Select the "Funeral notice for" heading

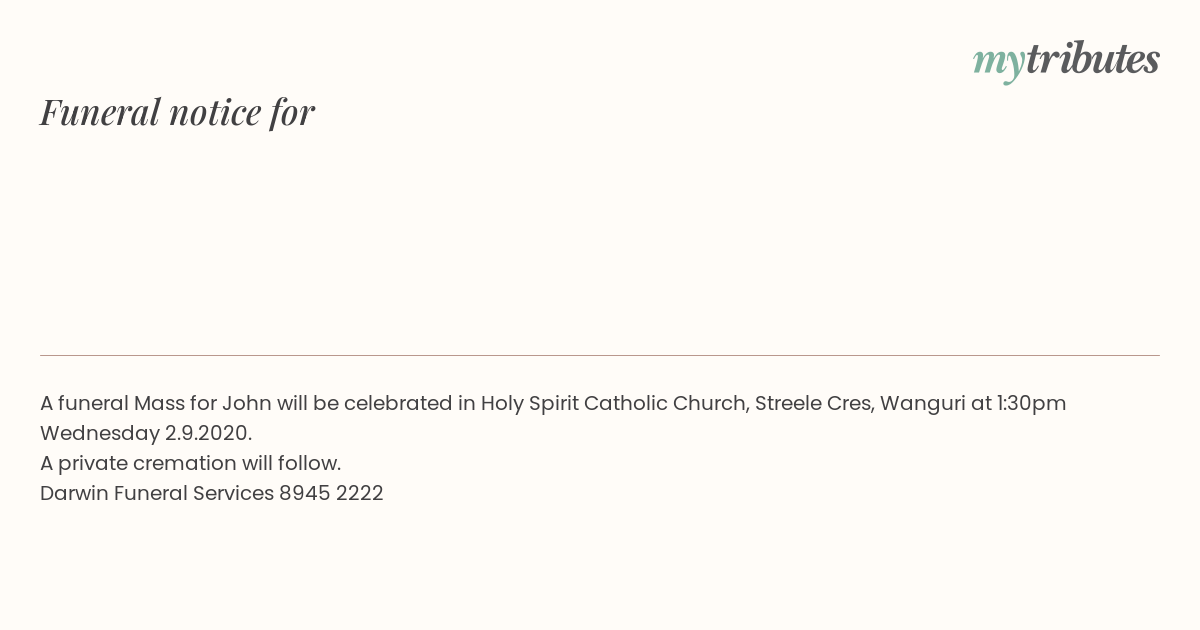tap(177, 112)
